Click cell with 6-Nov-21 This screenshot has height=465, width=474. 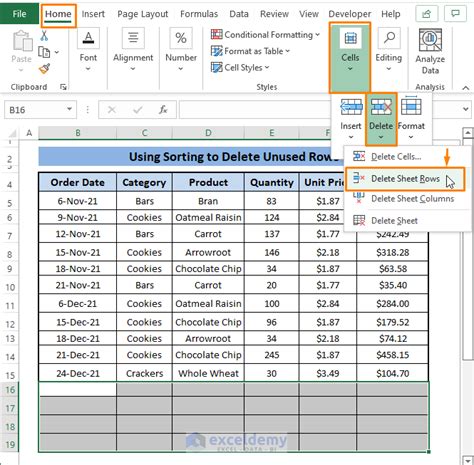click(78, 201)
